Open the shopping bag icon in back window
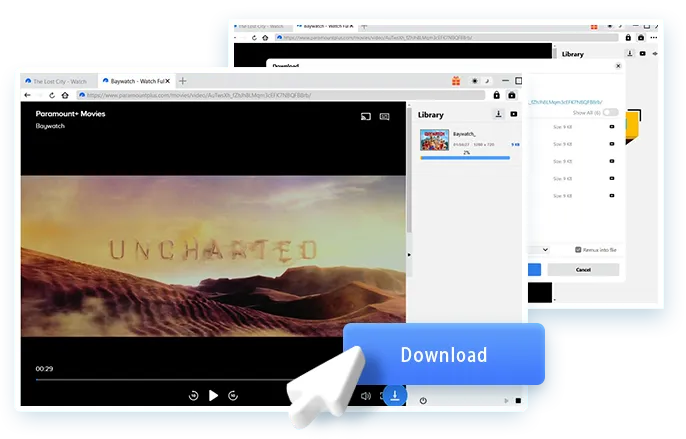Screen dimensions: 686x439 641,38
